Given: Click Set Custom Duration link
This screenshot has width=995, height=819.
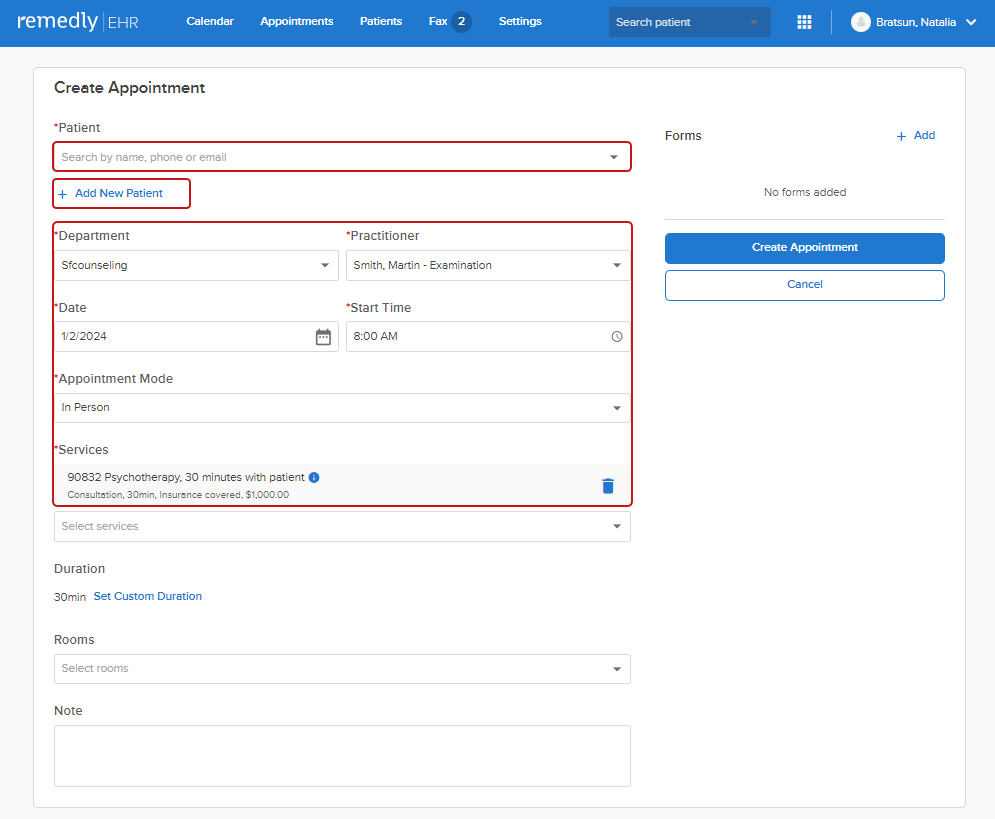Looking at the screenshot, I should tap(148, 596).
